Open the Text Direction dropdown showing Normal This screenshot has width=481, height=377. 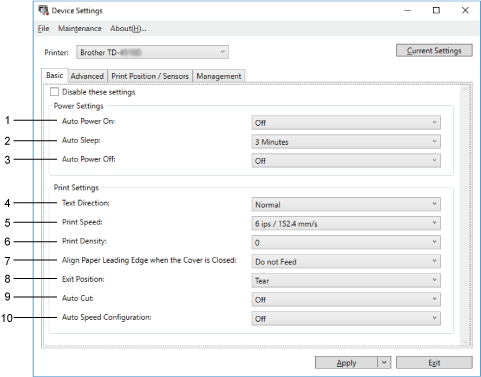pos(346,204)
